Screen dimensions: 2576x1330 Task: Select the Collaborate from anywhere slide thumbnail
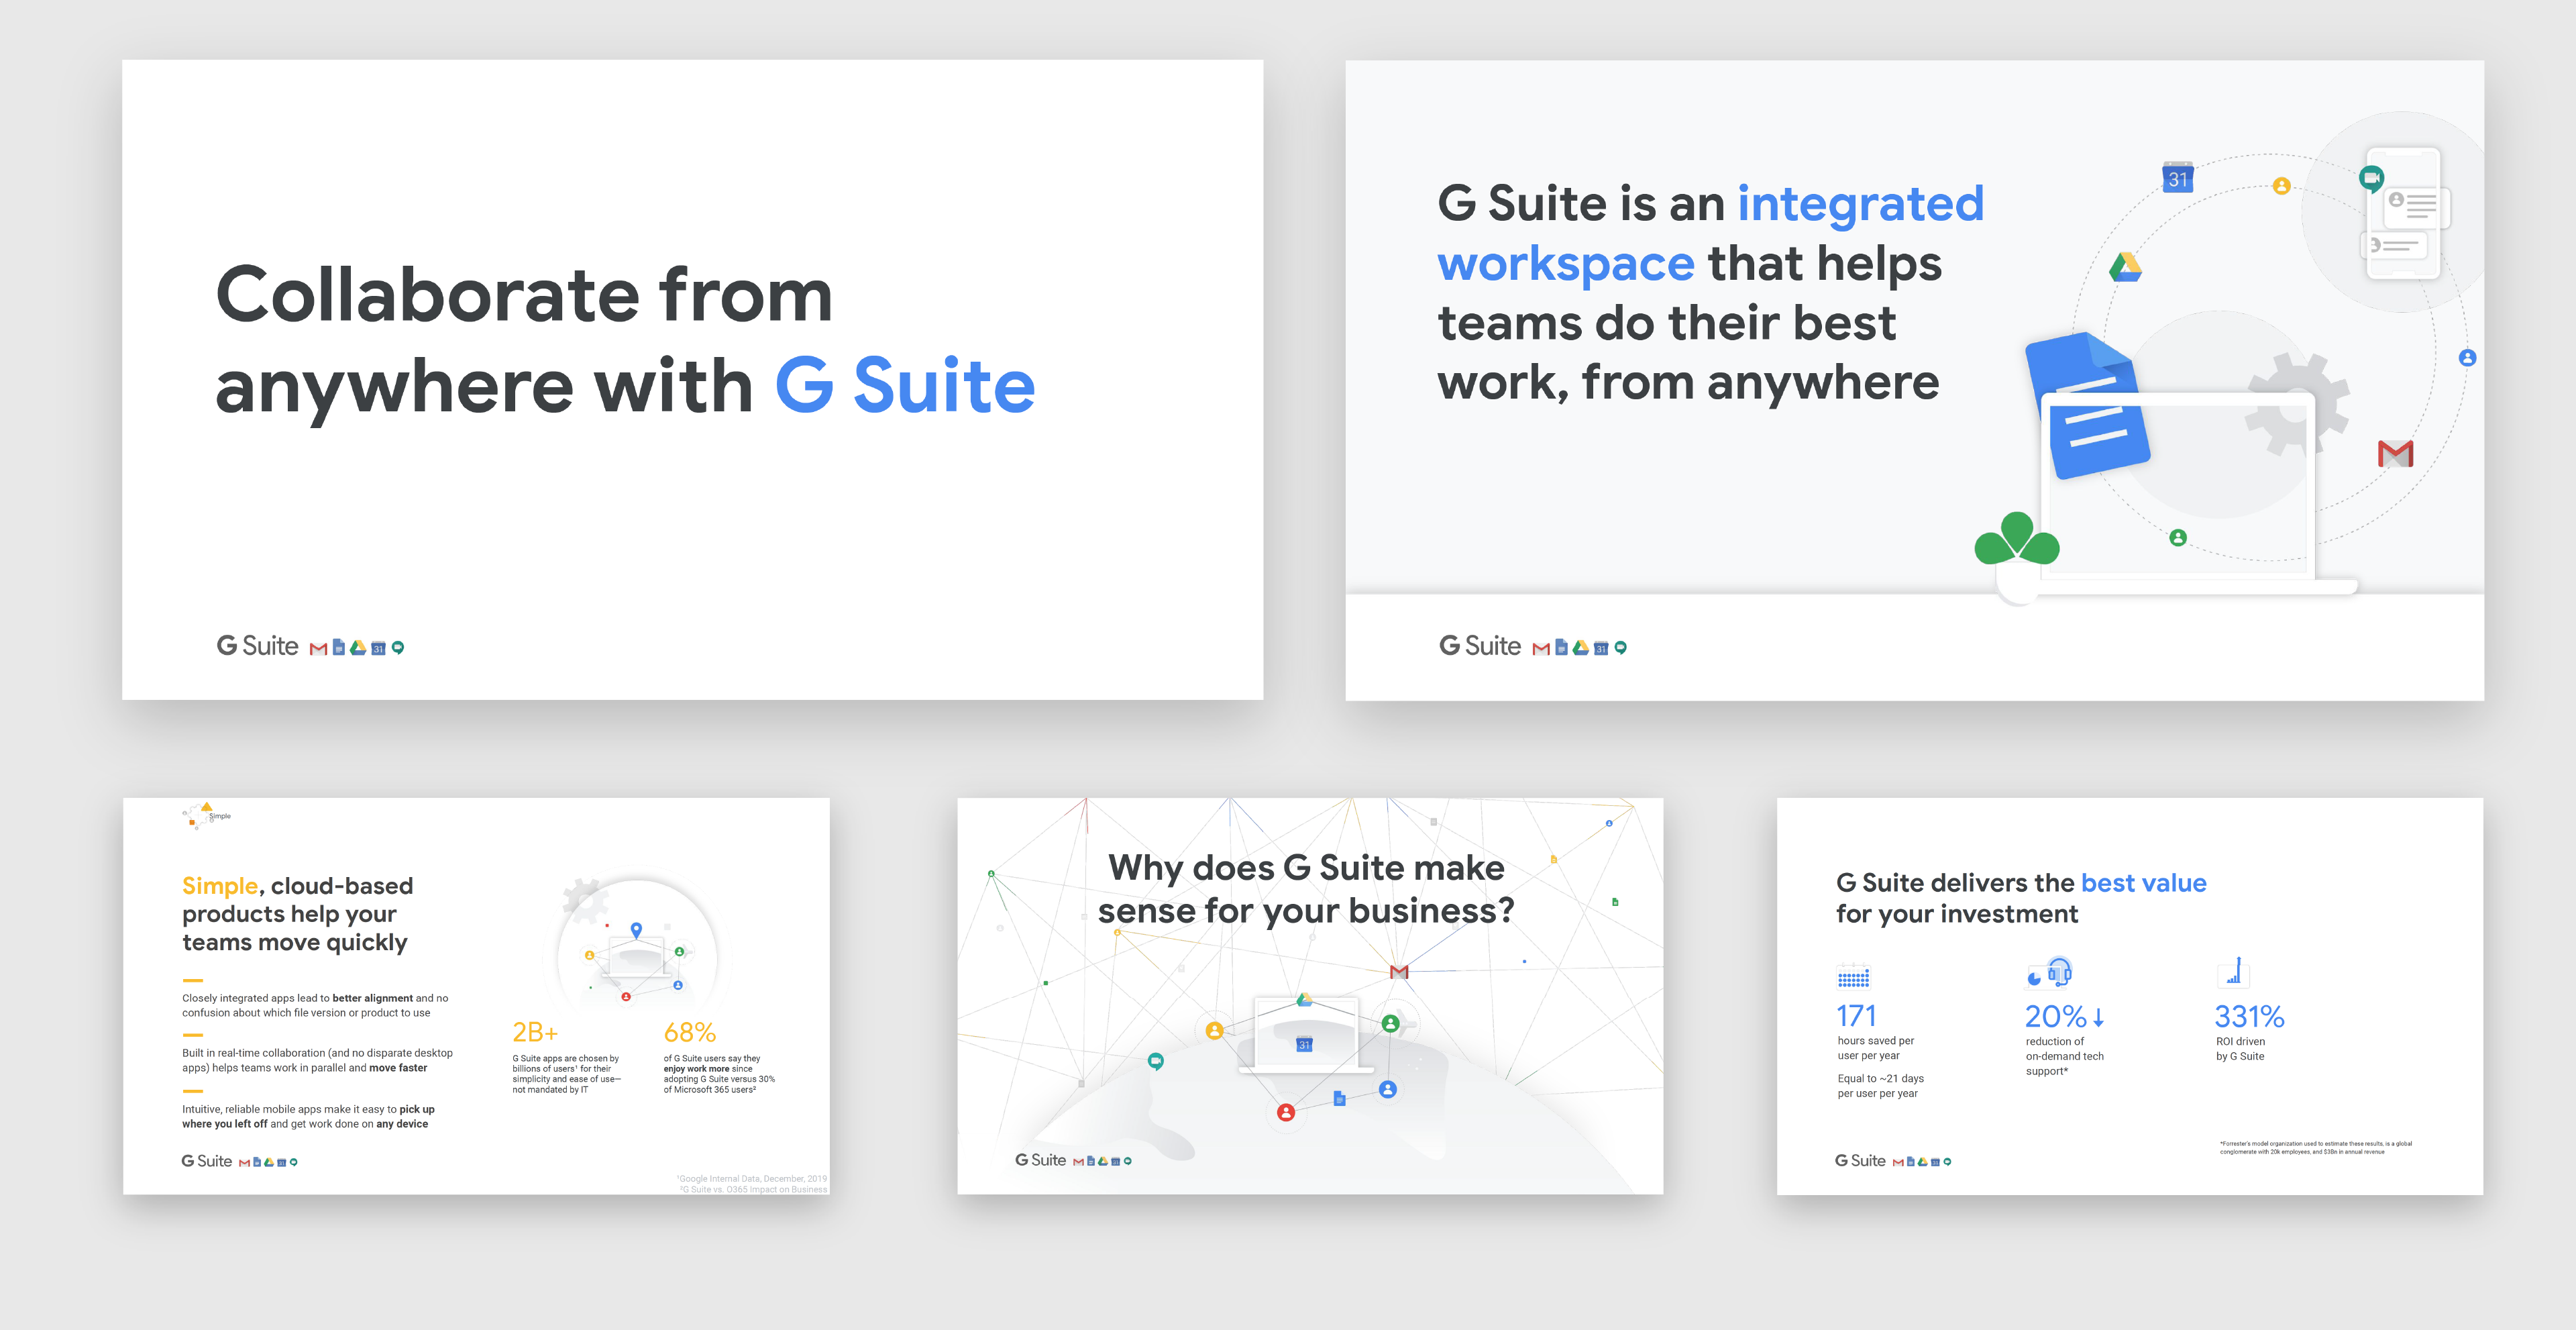[692, 379]
